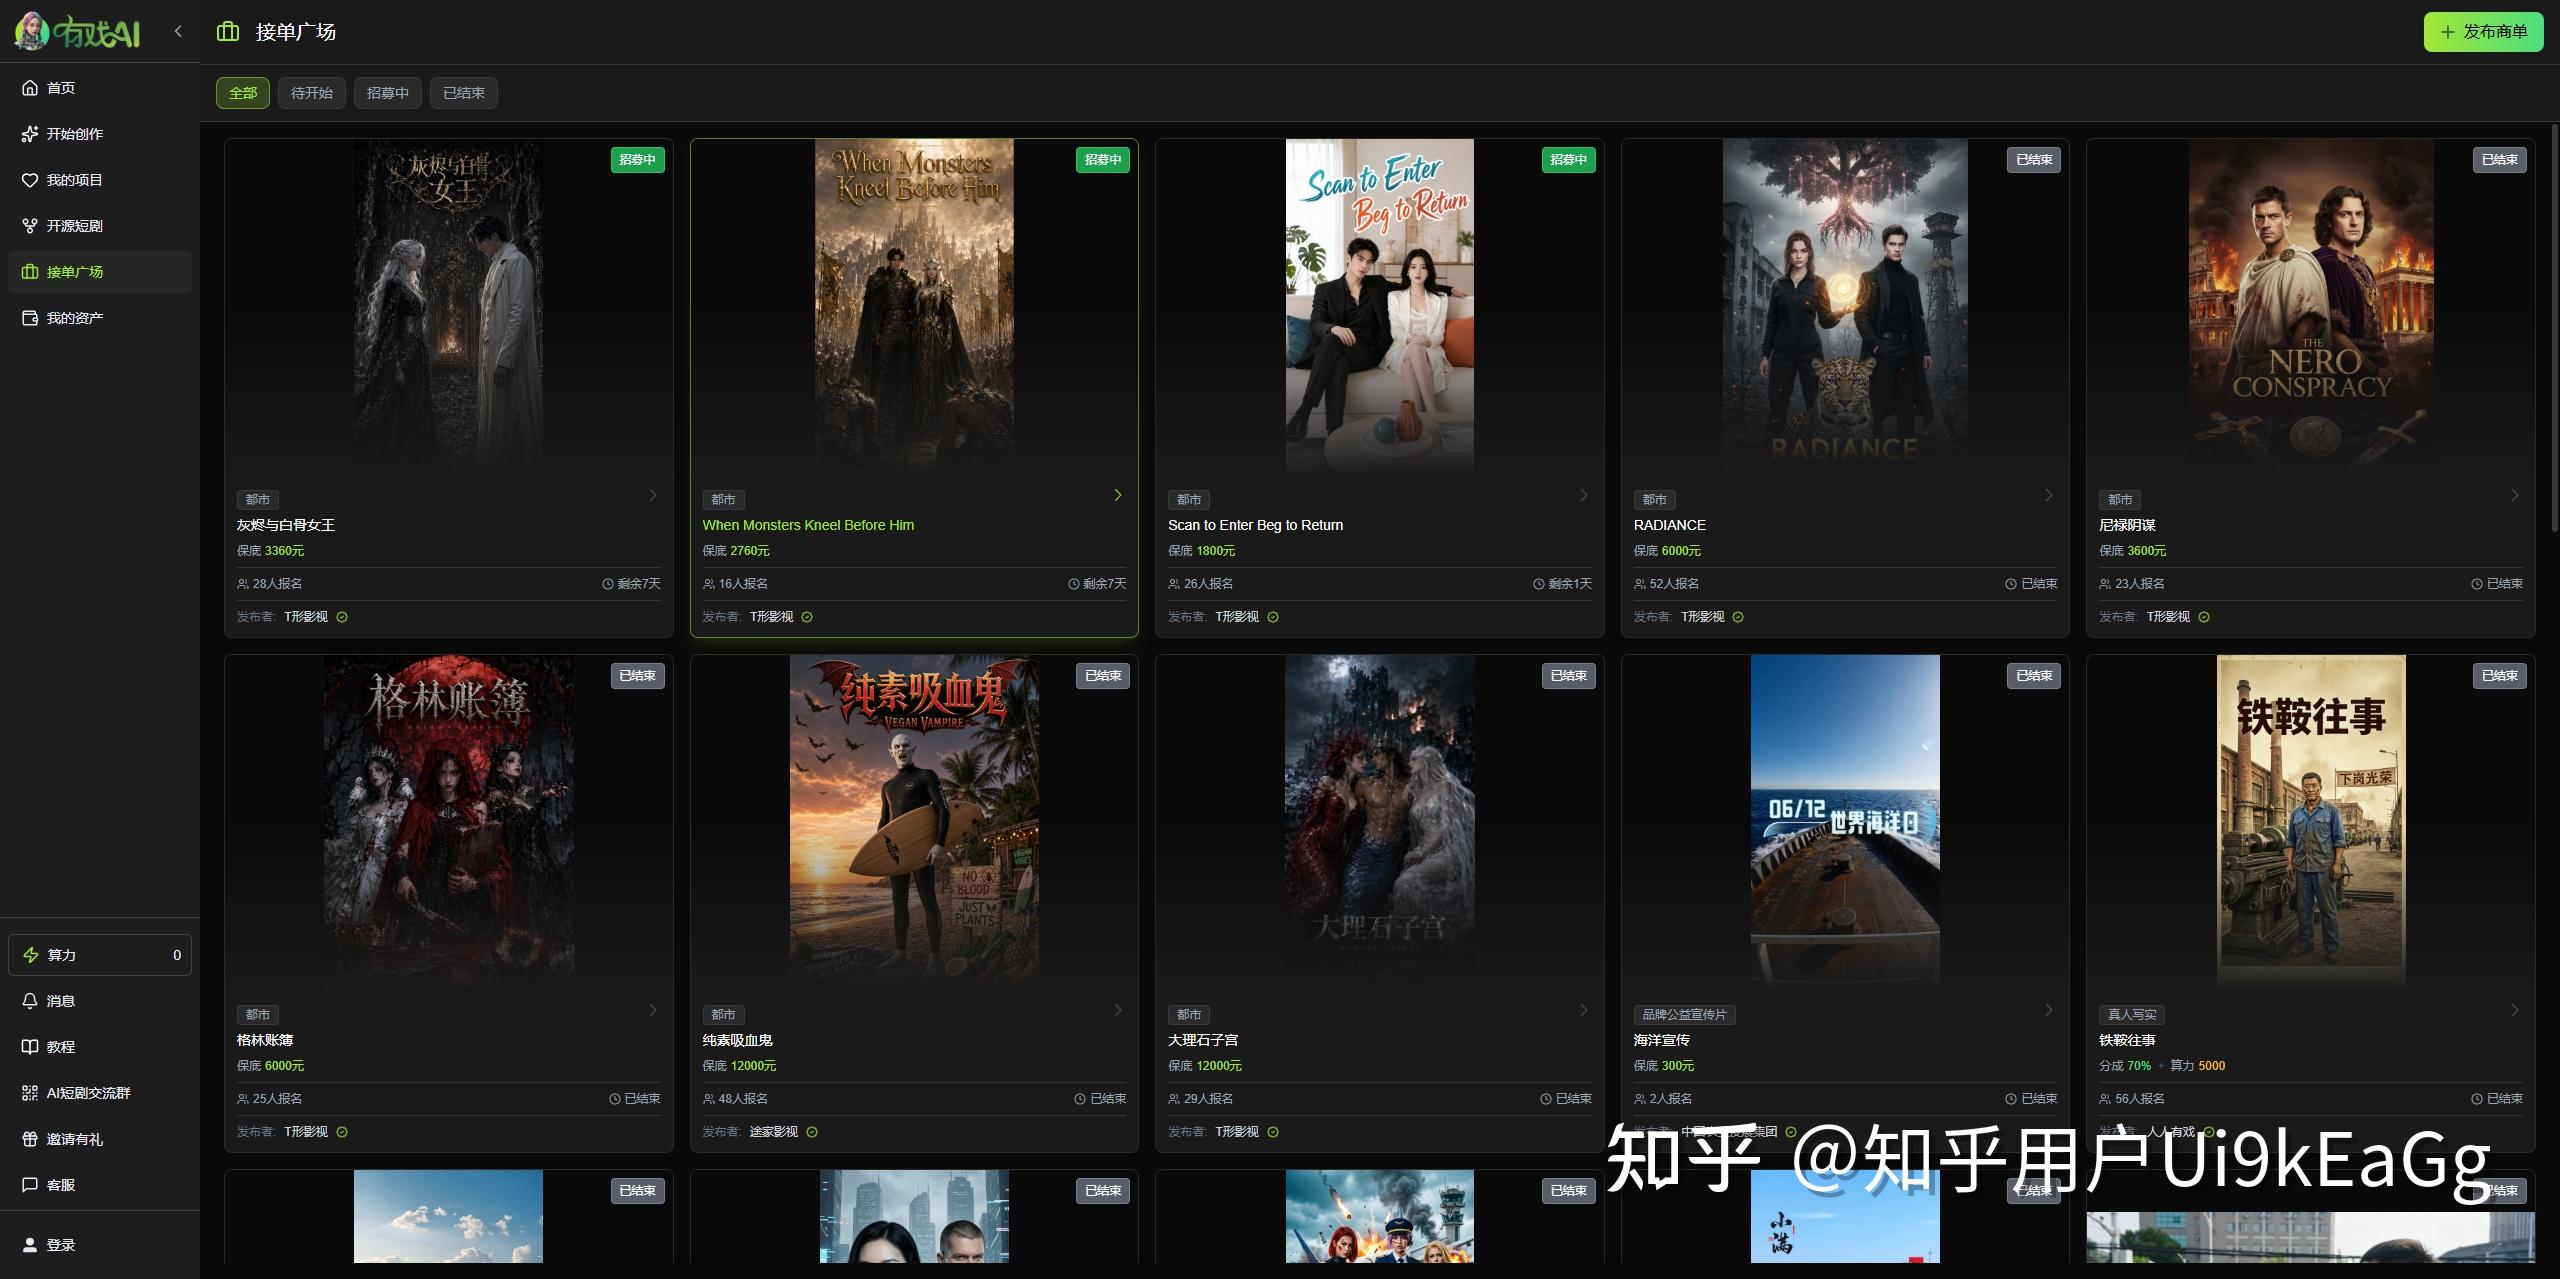Image resolution: width=2560 pixels, height=1279 pixels.
Task: Open the 格林账簿 poster
Action: [x=448, y=820]
